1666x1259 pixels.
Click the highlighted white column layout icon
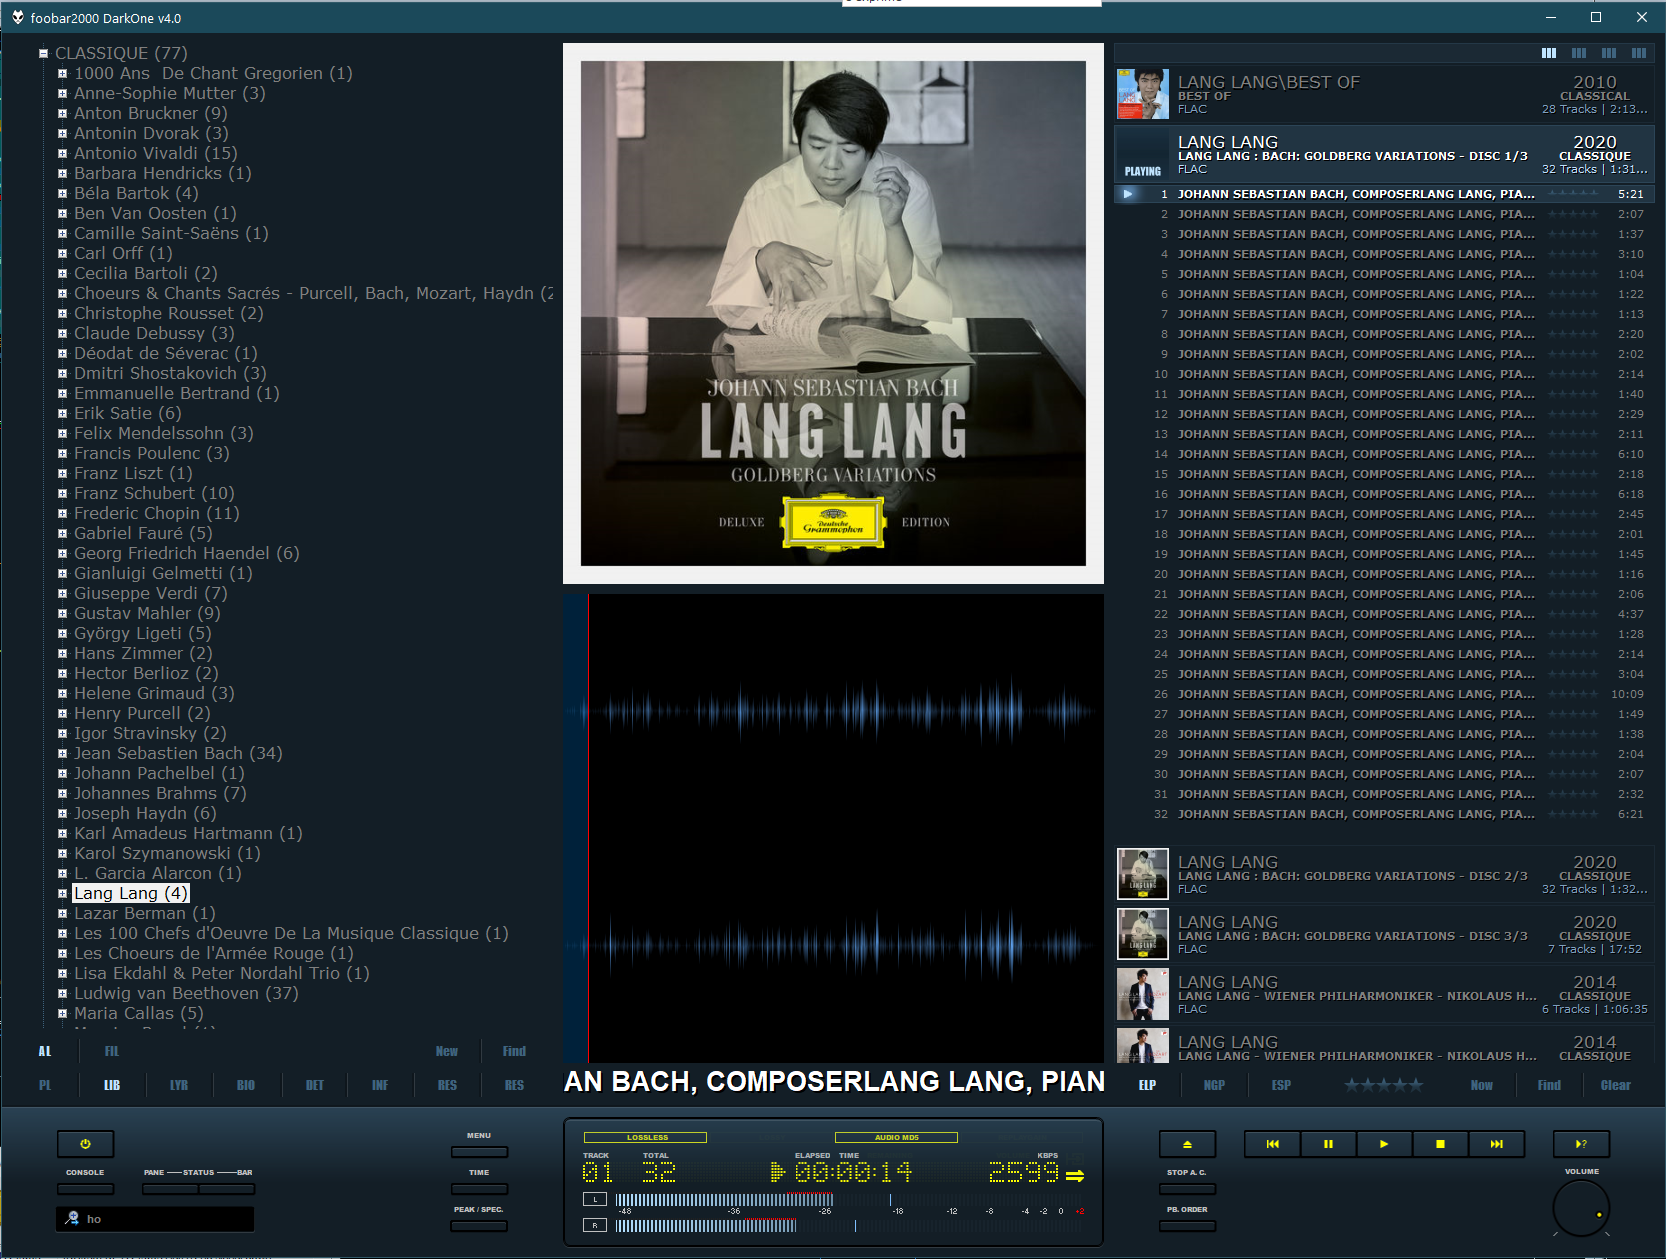(1549, 53)
